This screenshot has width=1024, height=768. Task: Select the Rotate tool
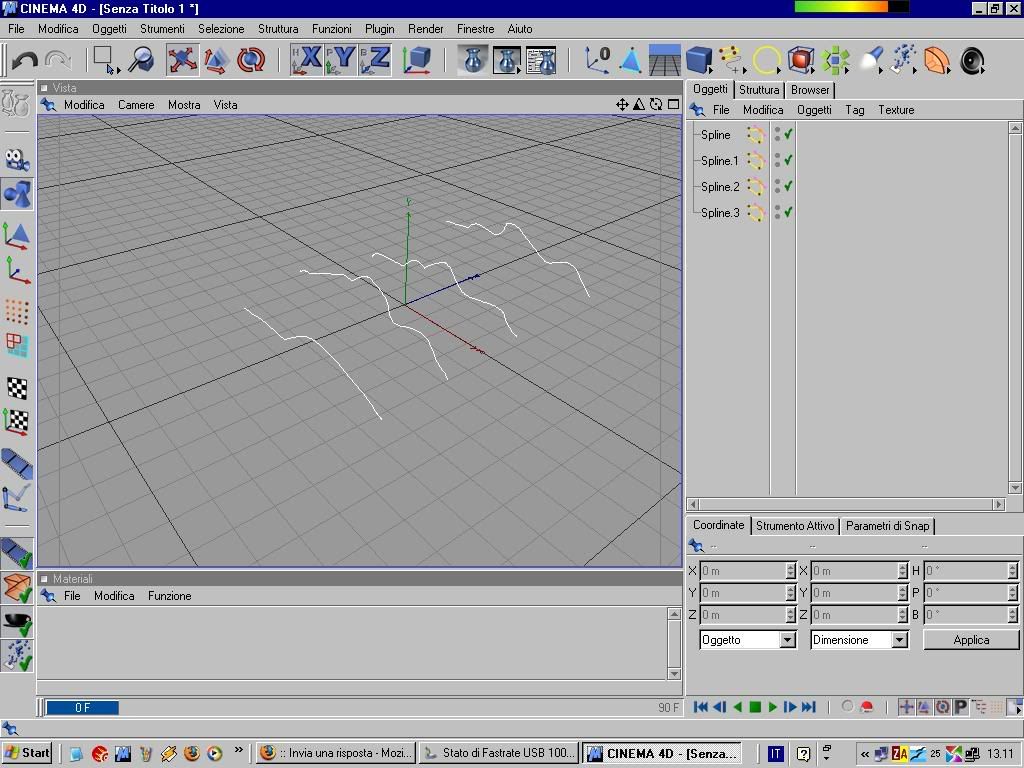tap(251, 60)
